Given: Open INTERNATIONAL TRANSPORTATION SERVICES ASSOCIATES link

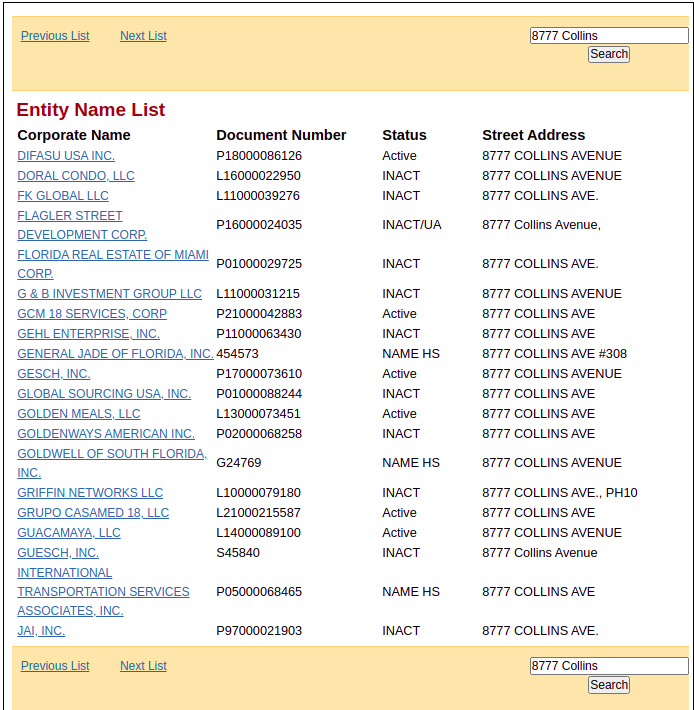Looking at the screenshot, I should (x=103, y=592).
